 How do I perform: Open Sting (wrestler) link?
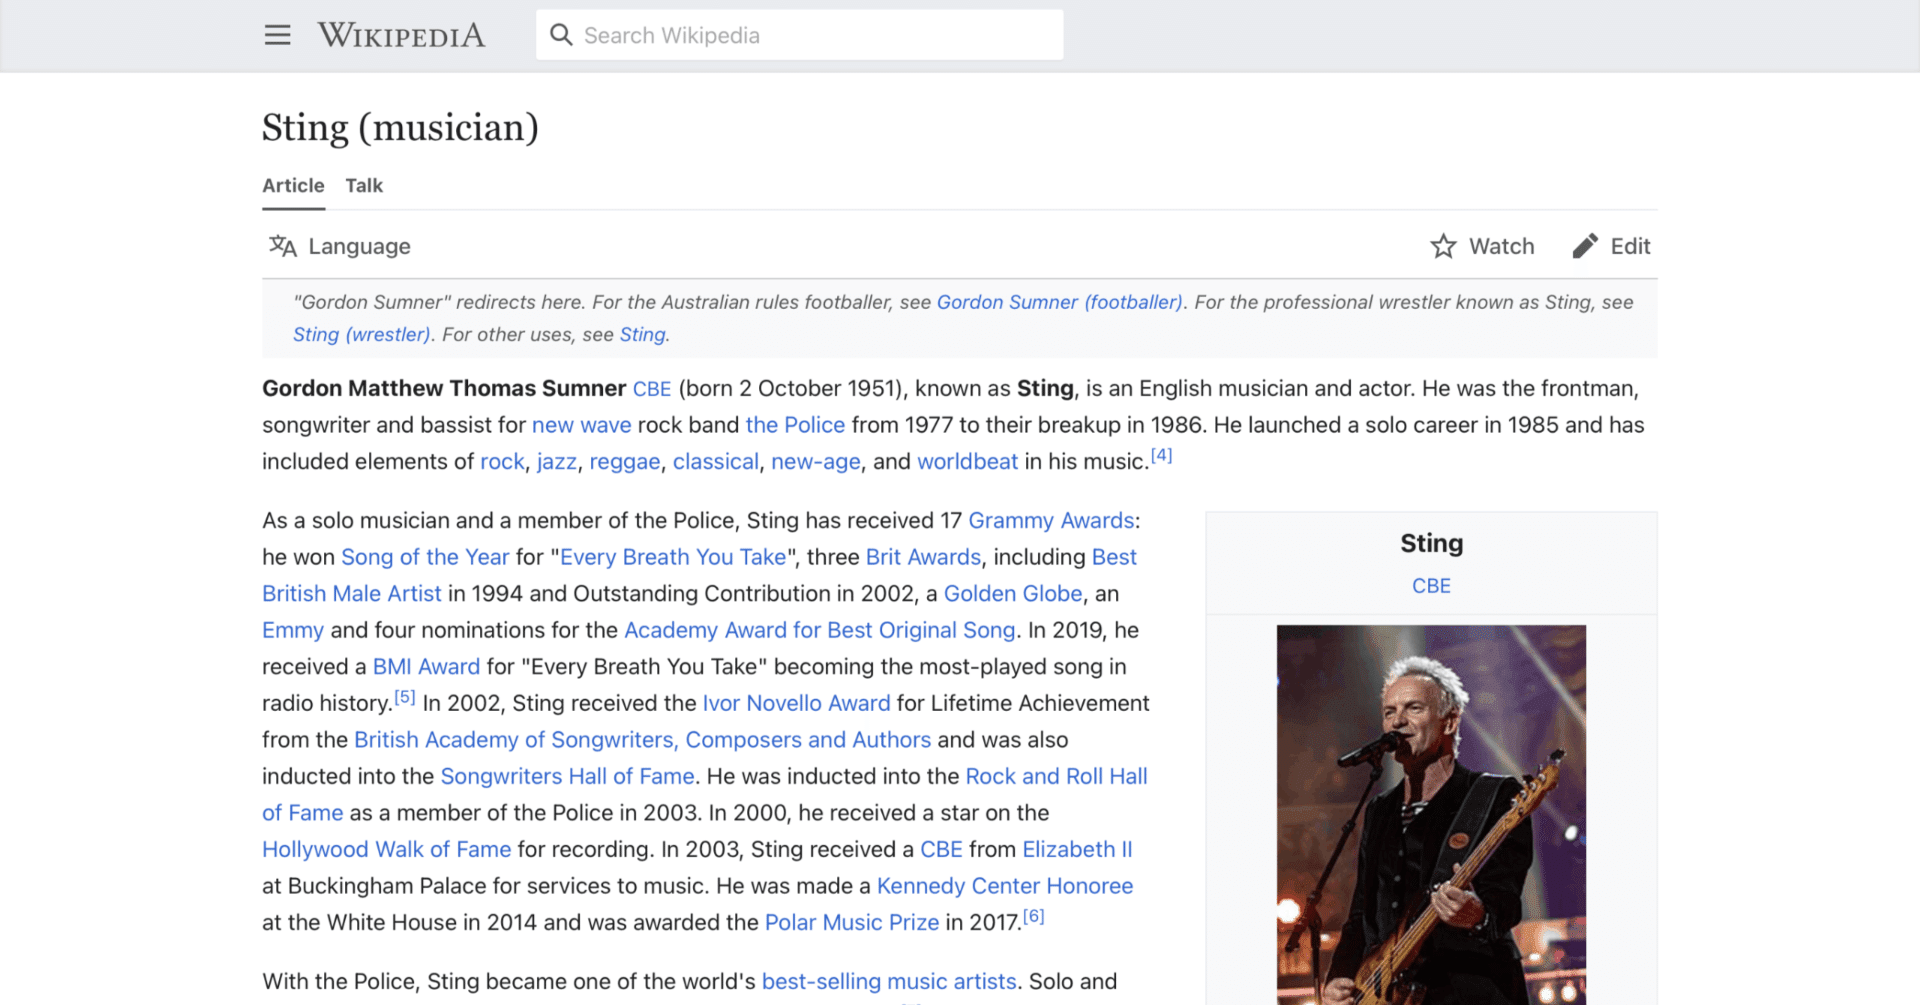(x=361, y=335)
